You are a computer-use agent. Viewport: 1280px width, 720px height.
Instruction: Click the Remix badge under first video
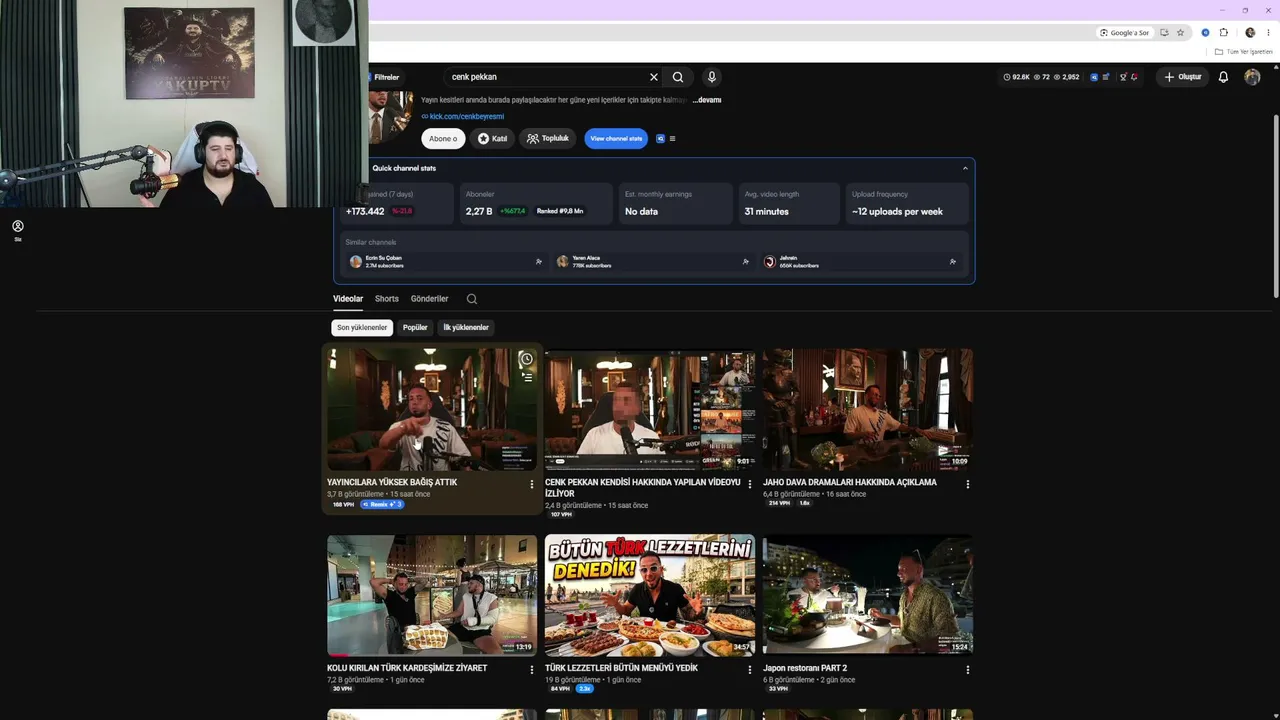coord(382,505)
